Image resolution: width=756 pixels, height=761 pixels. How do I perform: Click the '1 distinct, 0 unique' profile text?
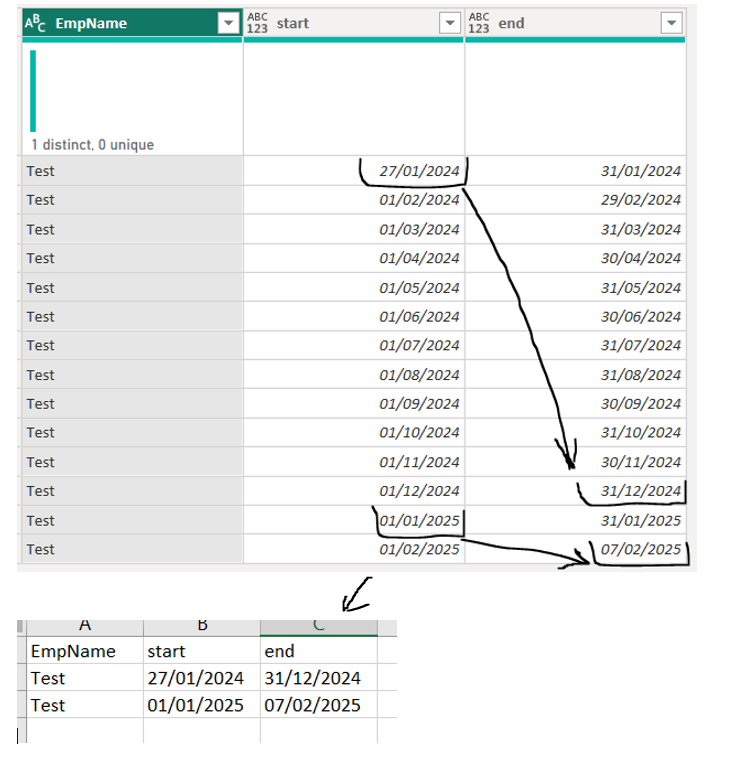pyautogui.click(x=93, y=145)
